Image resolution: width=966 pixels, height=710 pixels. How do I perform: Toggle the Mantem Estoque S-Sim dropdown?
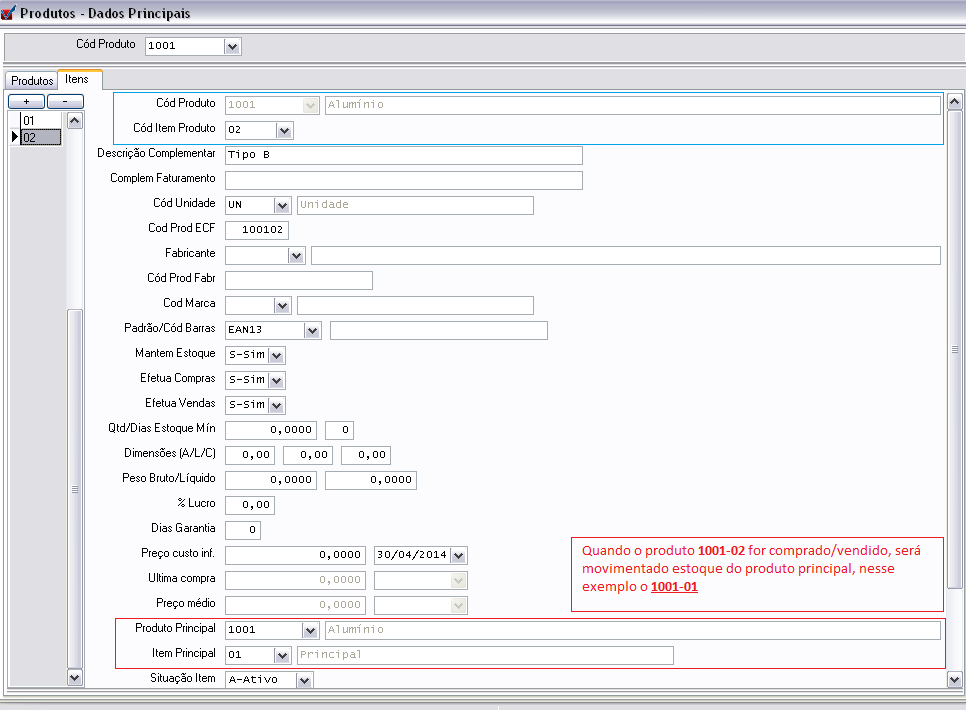point(277,355)
